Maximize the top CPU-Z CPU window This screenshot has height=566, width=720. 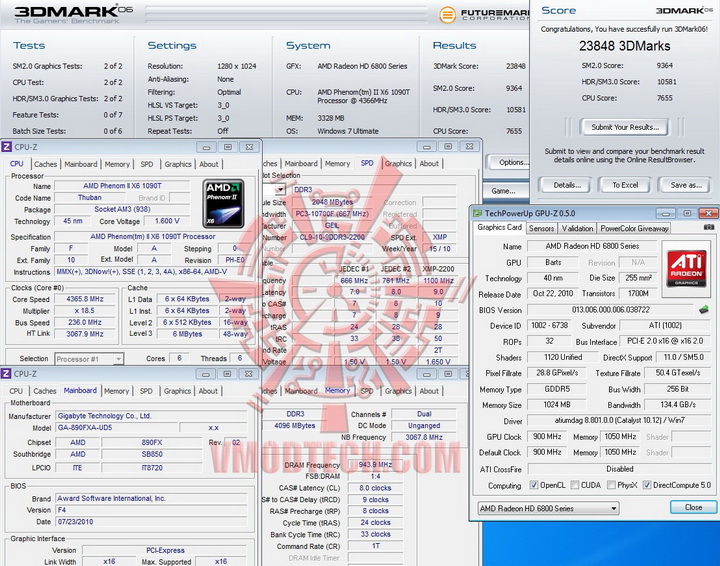[x=228, y=147]
